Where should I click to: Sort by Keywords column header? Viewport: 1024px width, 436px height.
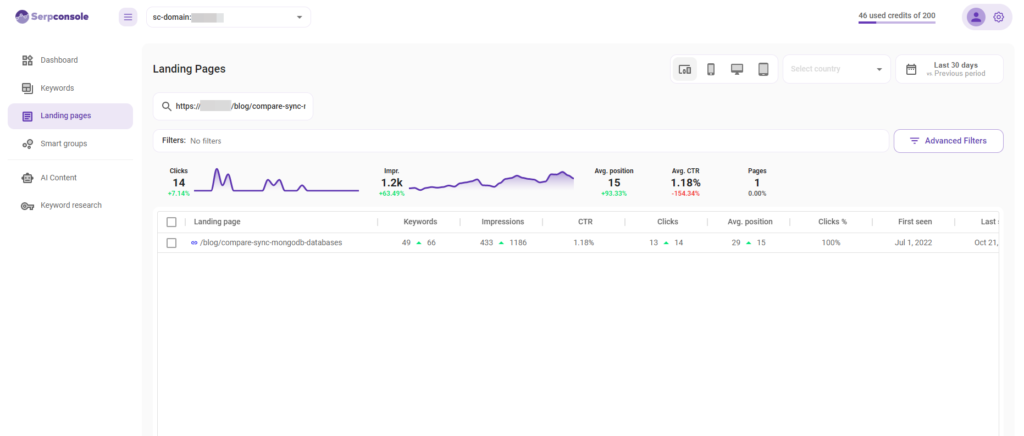click(420, 222)
